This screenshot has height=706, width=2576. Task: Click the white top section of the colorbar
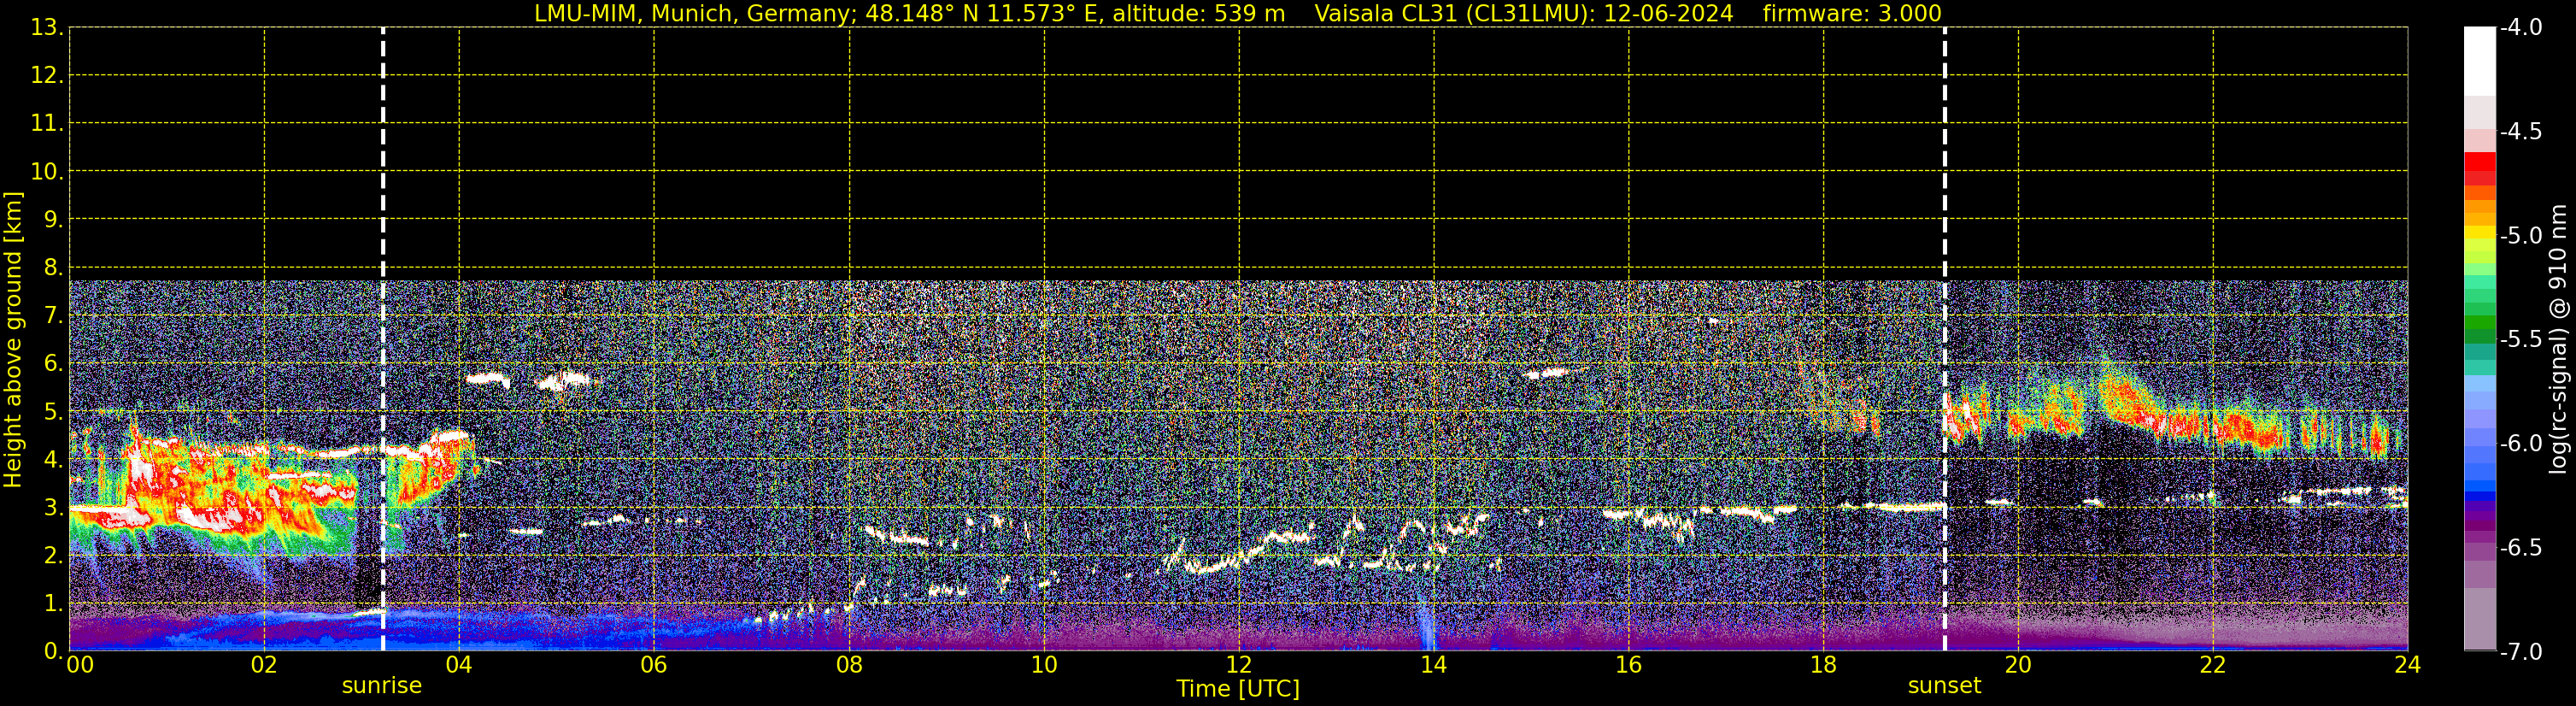tap(2480, 62)
